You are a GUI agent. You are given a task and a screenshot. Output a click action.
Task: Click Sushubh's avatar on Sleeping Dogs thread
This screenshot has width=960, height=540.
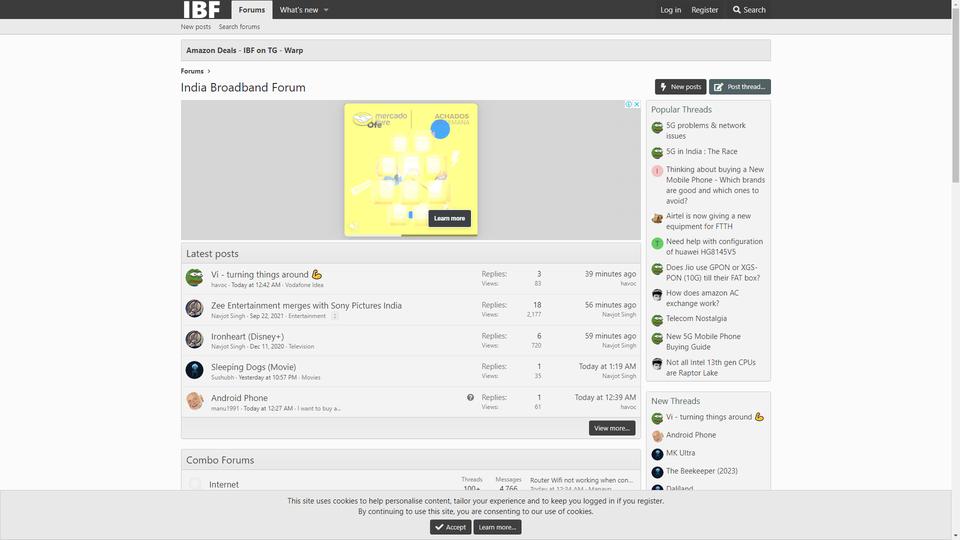(195, 370)
